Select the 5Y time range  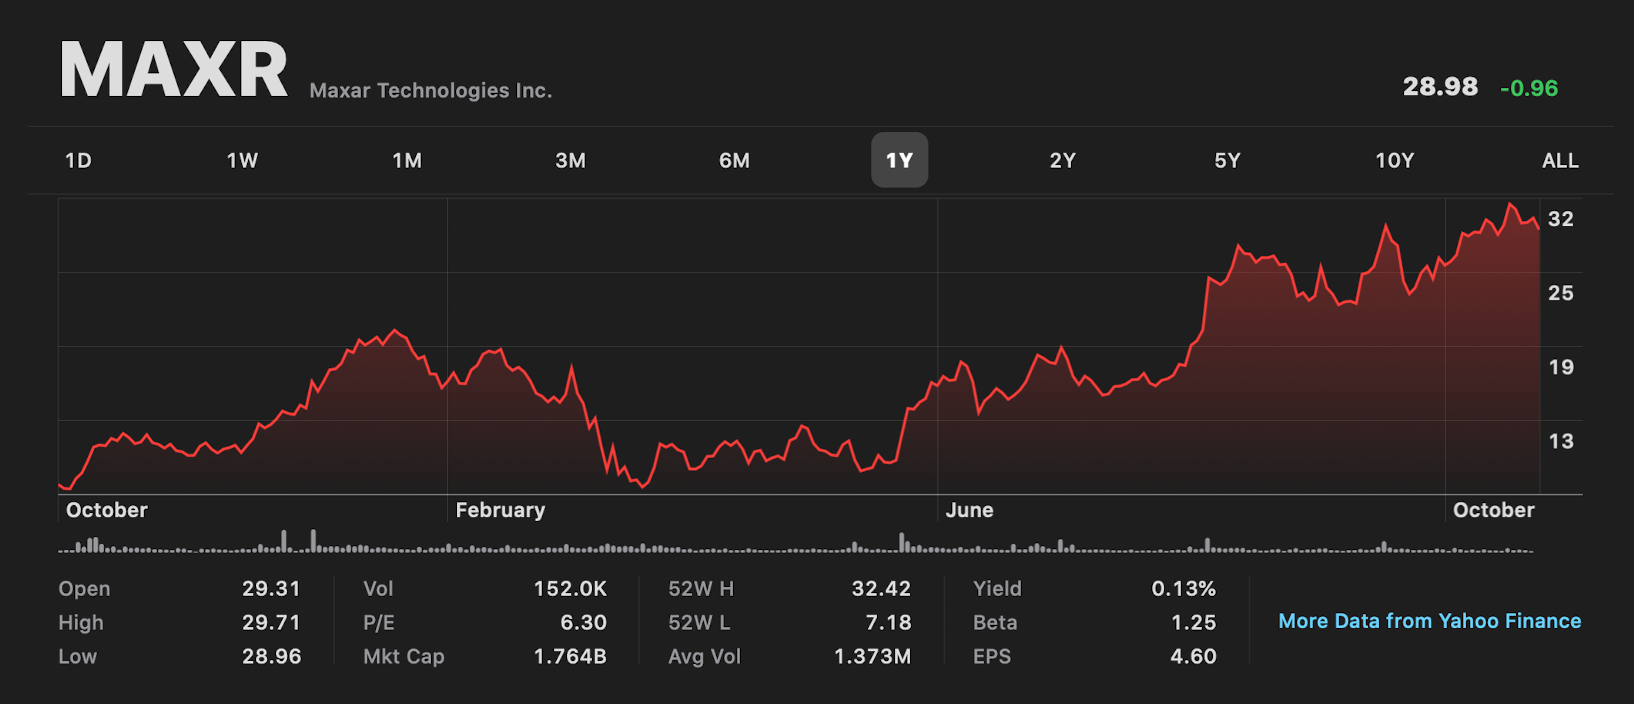click(x=1227, y=161)
